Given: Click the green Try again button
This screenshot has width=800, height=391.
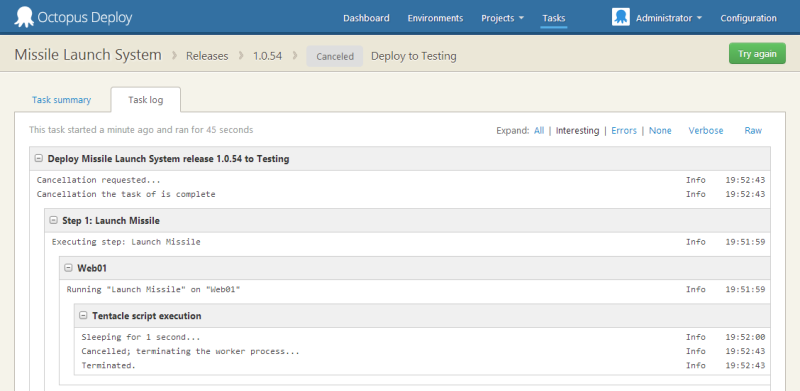Looking at the screenshot, I should [757, 54].
